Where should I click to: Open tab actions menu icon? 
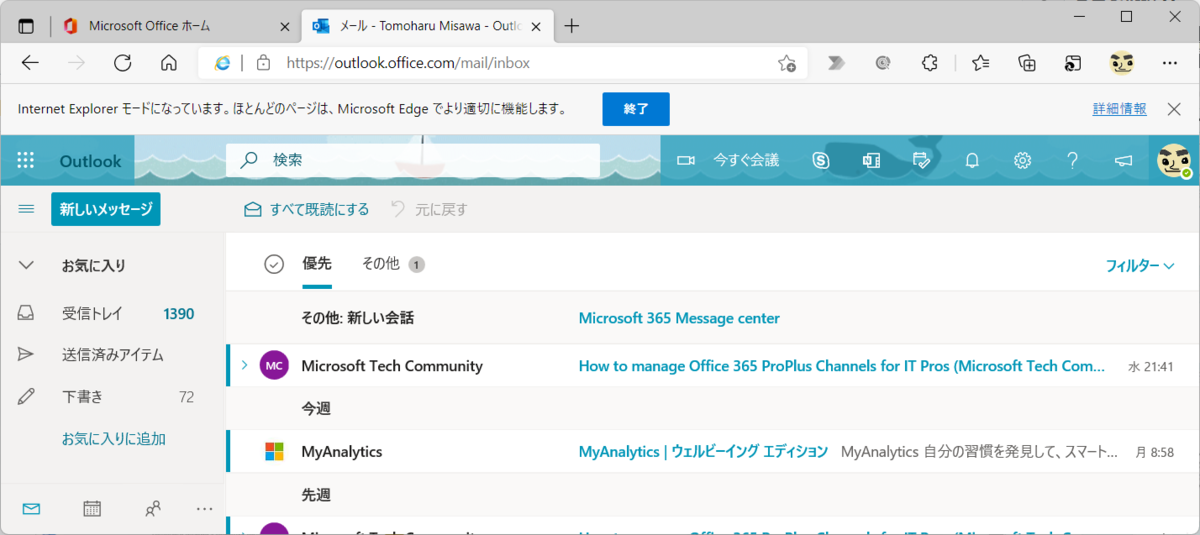(x=27, y=26)
